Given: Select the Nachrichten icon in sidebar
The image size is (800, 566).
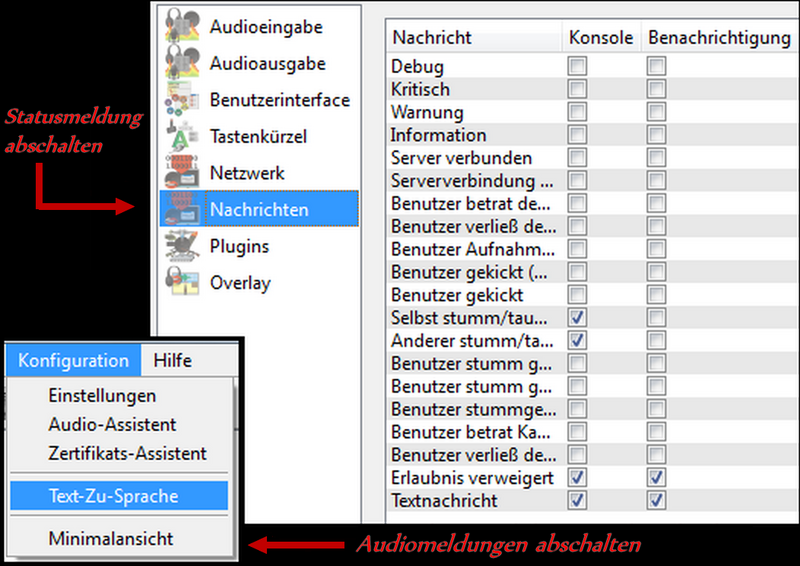Looking at the screenshot, I should click(x=182, y=209).
